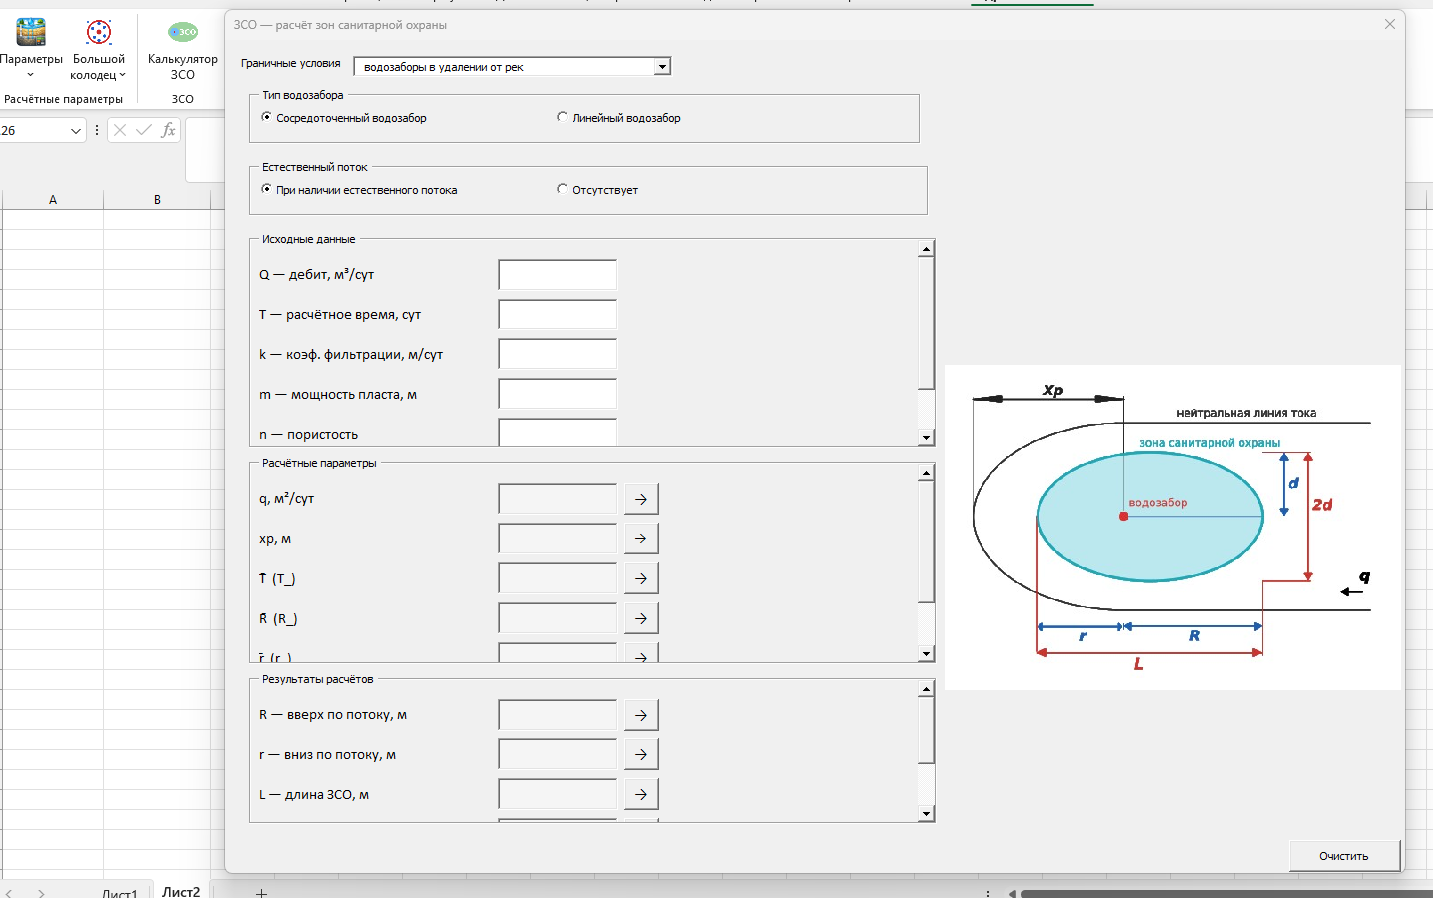Expand the Excel Name Box dropdown
The height and width of the screenshot is (898, 1433).
(x=75, y=131)
